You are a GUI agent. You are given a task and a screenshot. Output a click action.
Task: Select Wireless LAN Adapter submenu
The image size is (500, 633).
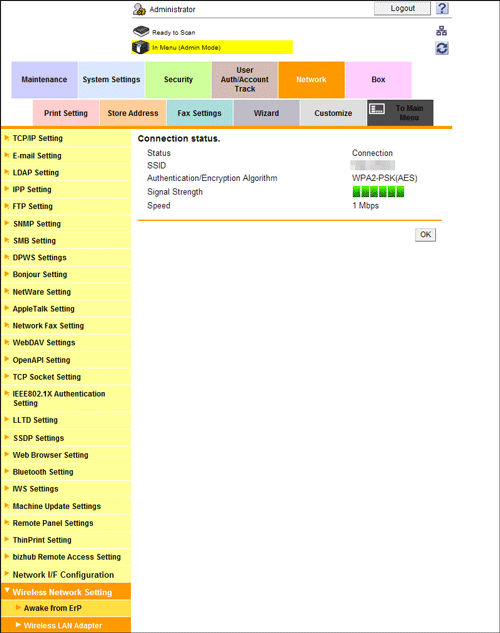[66, 625]
